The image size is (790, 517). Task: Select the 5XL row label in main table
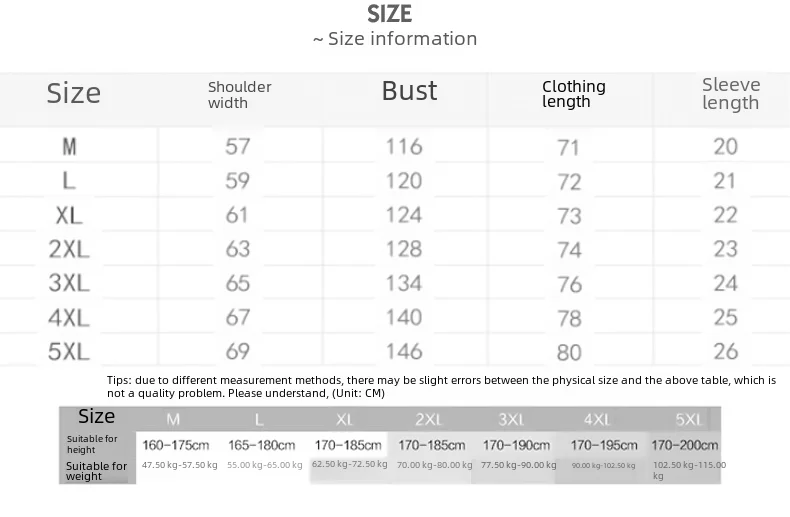pos(69,351)
